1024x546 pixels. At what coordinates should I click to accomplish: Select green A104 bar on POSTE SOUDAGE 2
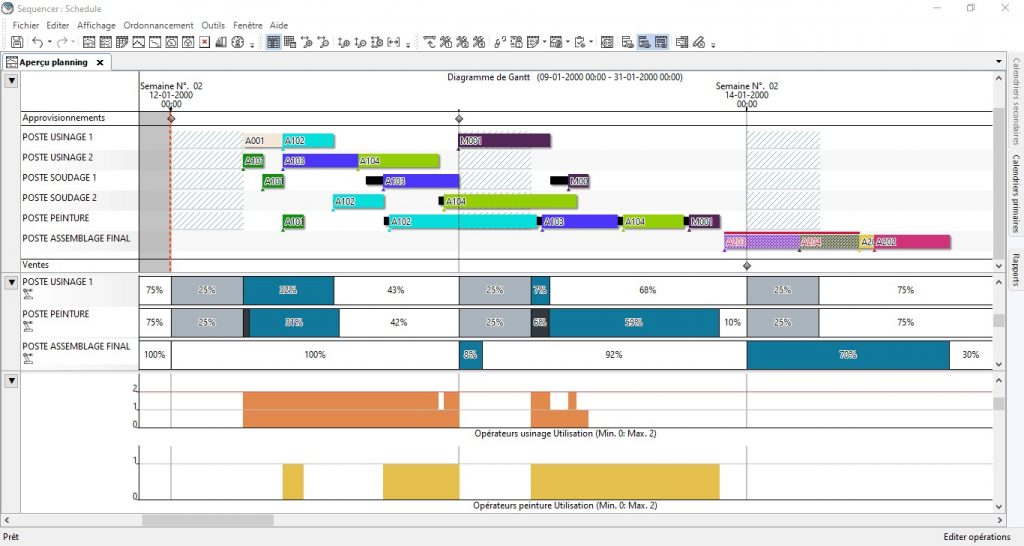(511, 201)
